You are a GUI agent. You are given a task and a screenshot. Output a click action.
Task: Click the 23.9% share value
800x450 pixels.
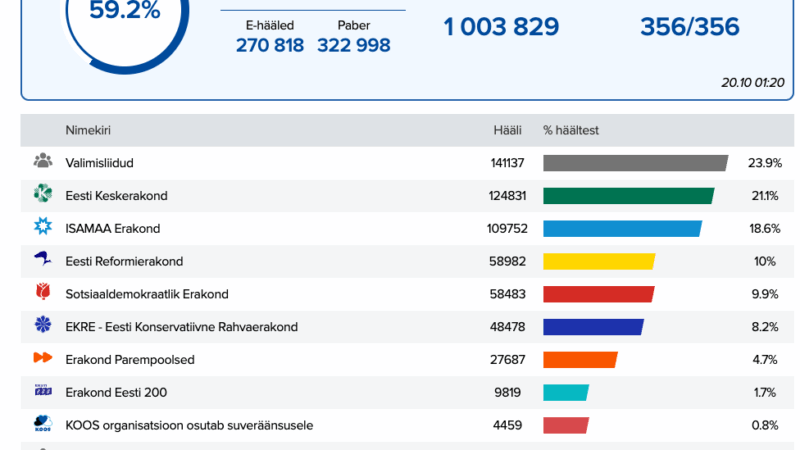click(x=765, y=163)
